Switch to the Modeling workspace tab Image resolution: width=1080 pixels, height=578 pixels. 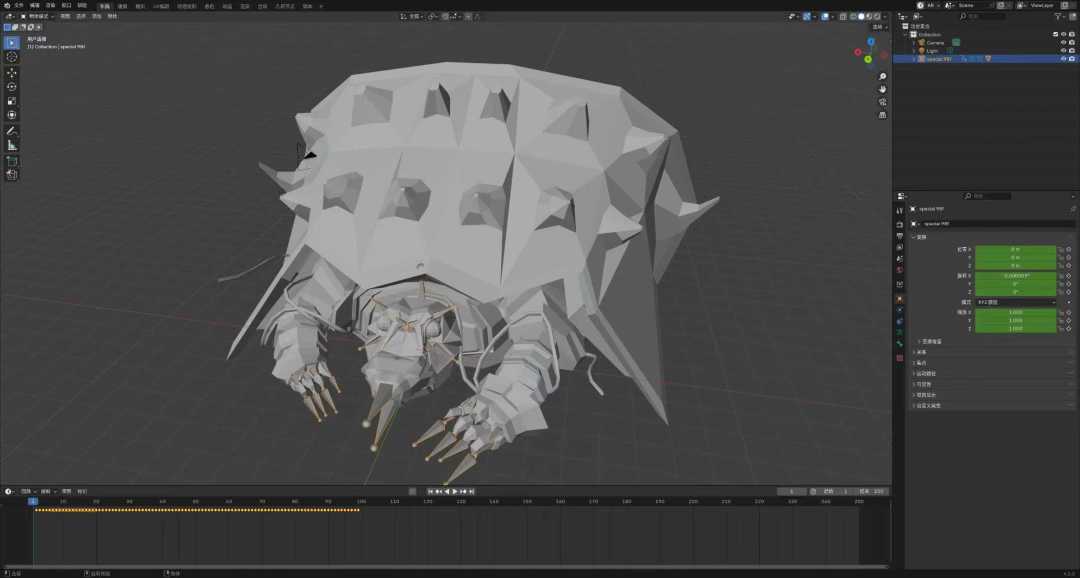[123, 6]
